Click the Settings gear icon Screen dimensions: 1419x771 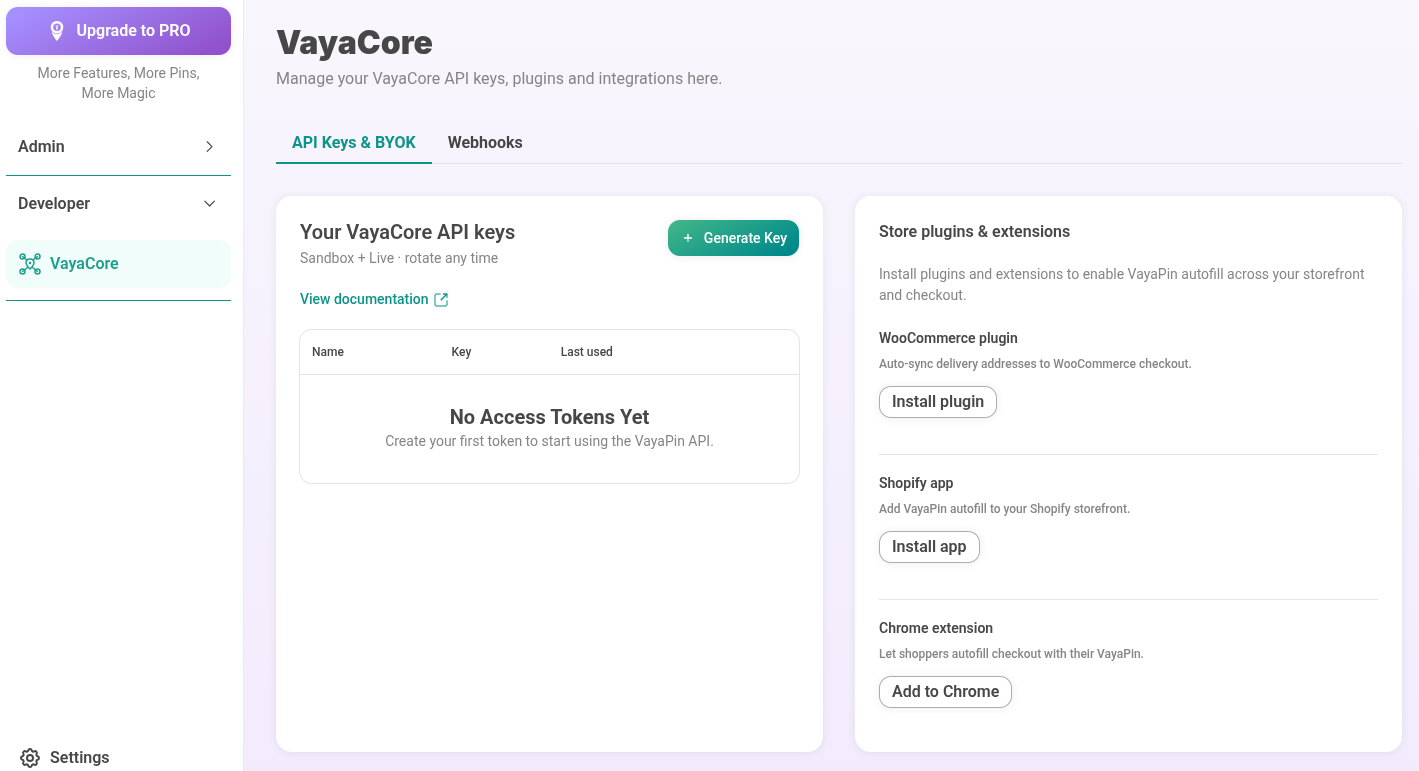point(30,758)
